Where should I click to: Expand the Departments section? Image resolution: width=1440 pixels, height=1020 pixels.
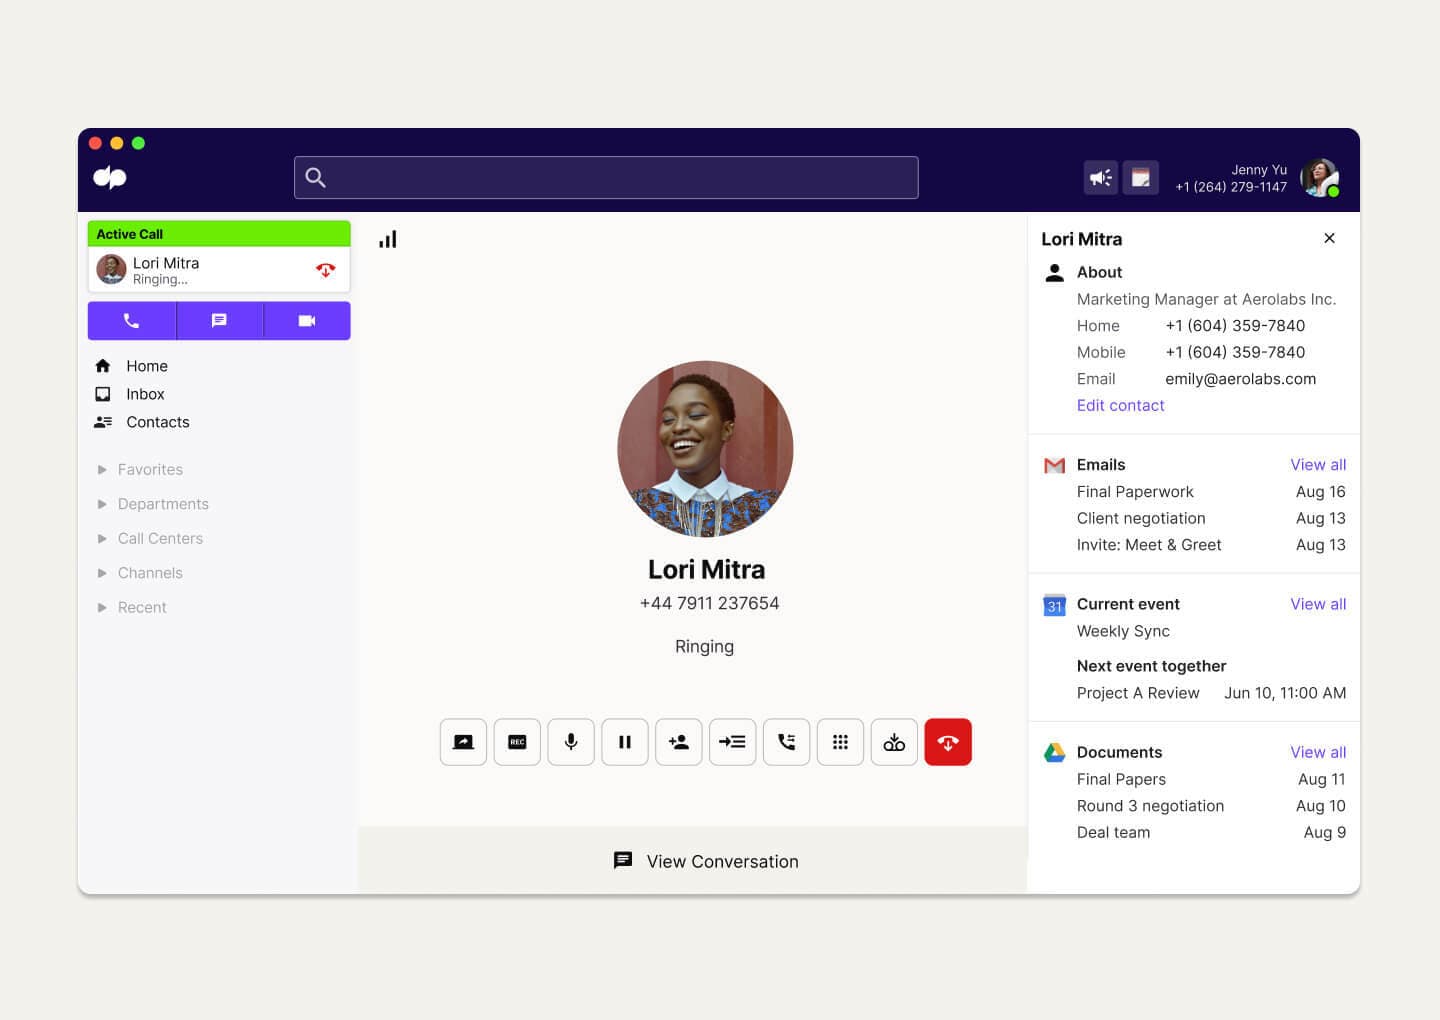click(163, 504)
